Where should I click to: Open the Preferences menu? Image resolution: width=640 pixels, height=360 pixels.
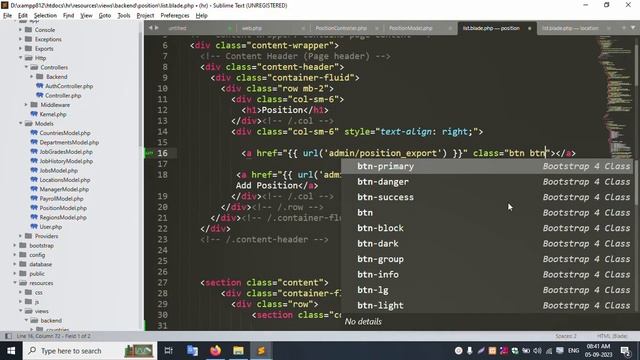pyautogui.click(x=175, y=16)
